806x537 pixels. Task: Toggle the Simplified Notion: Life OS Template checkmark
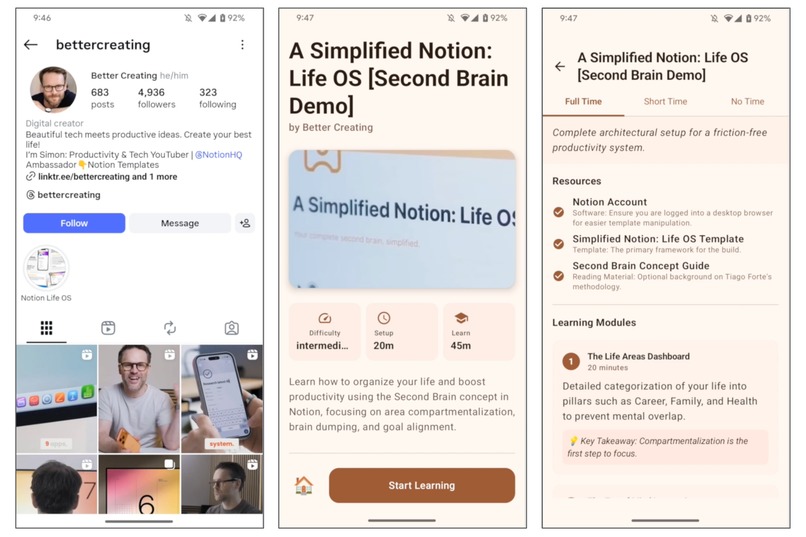[559, 244]
